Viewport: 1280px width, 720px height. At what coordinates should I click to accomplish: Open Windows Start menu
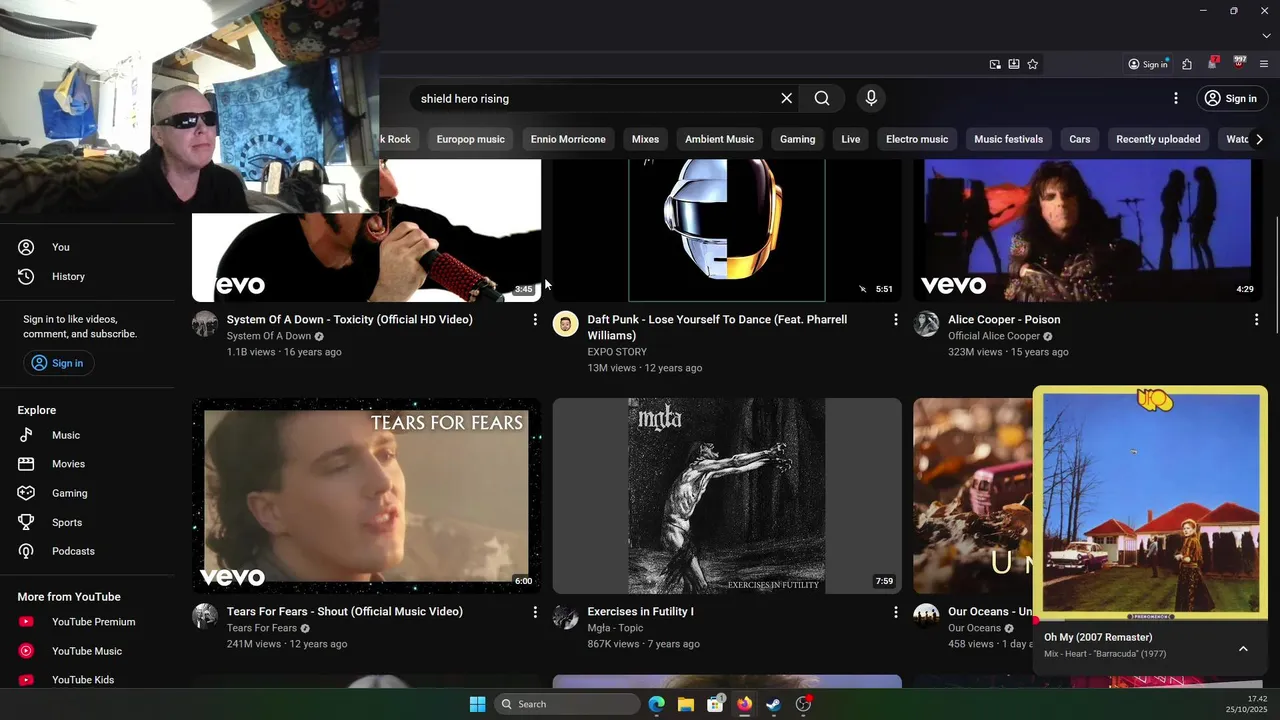tap(477, 704)
